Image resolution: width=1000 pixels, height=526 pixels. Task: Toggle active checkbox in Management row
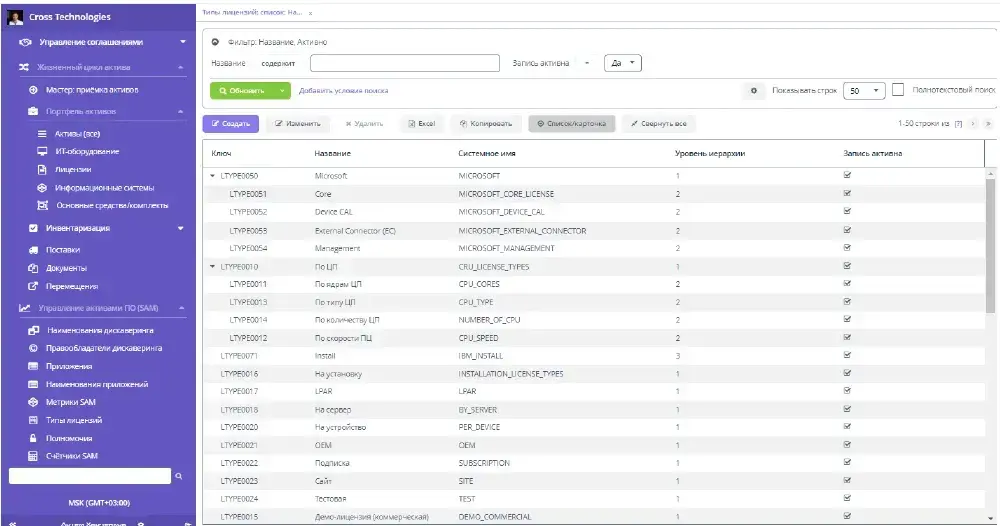(848, 247)
